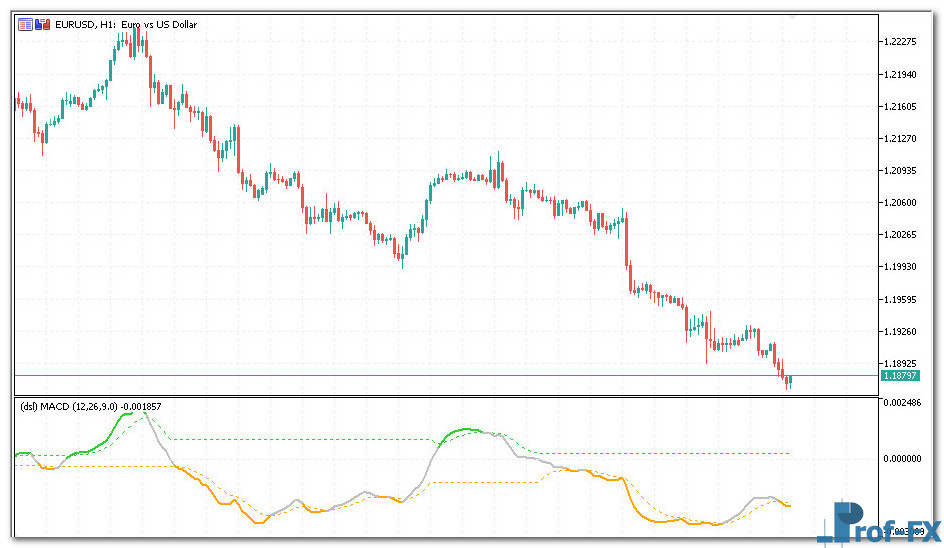Click the highest candlestick near 1.22275

point(137,38)
